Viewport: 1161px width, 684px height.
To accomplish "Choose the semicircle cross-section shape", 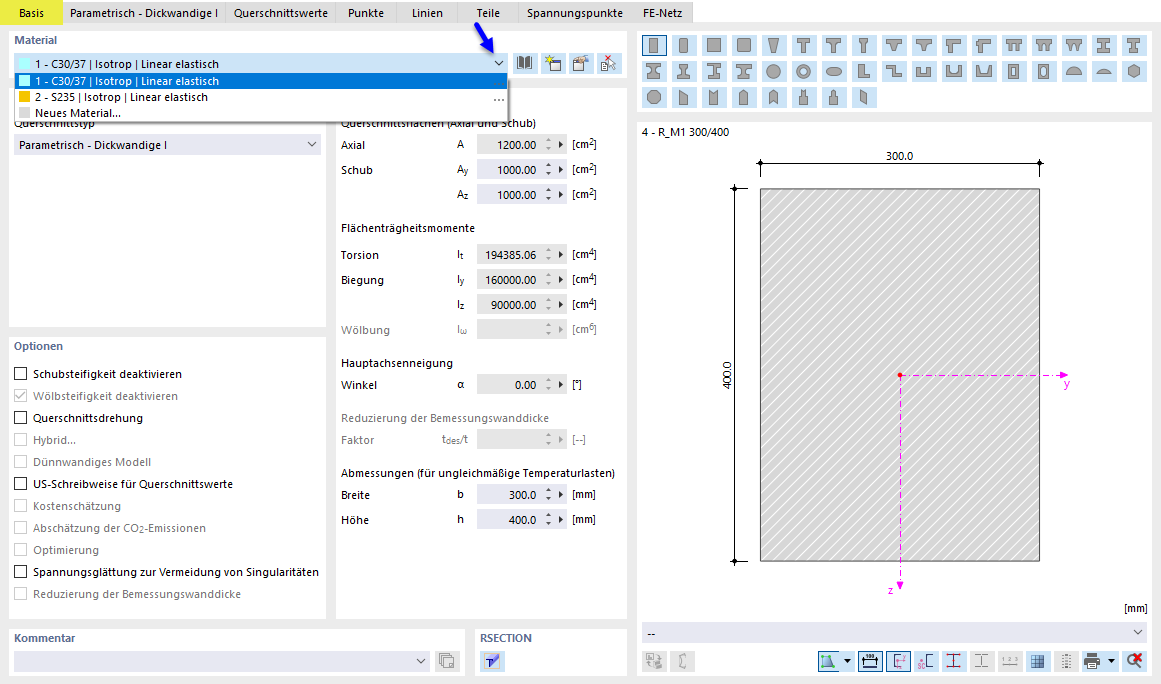I will 1074,72.
